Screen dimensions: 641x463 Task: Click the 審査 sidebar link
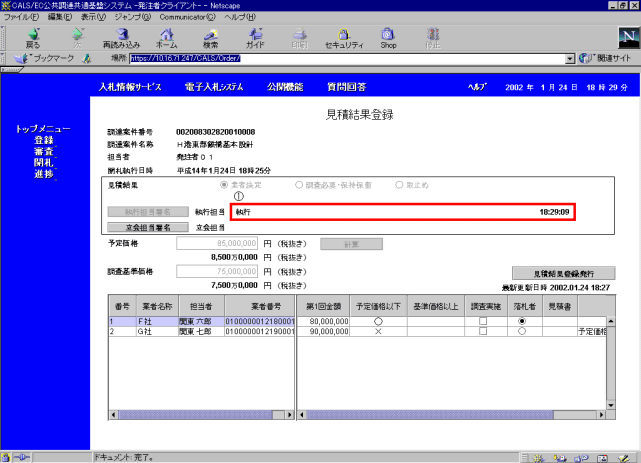(44, 152)
